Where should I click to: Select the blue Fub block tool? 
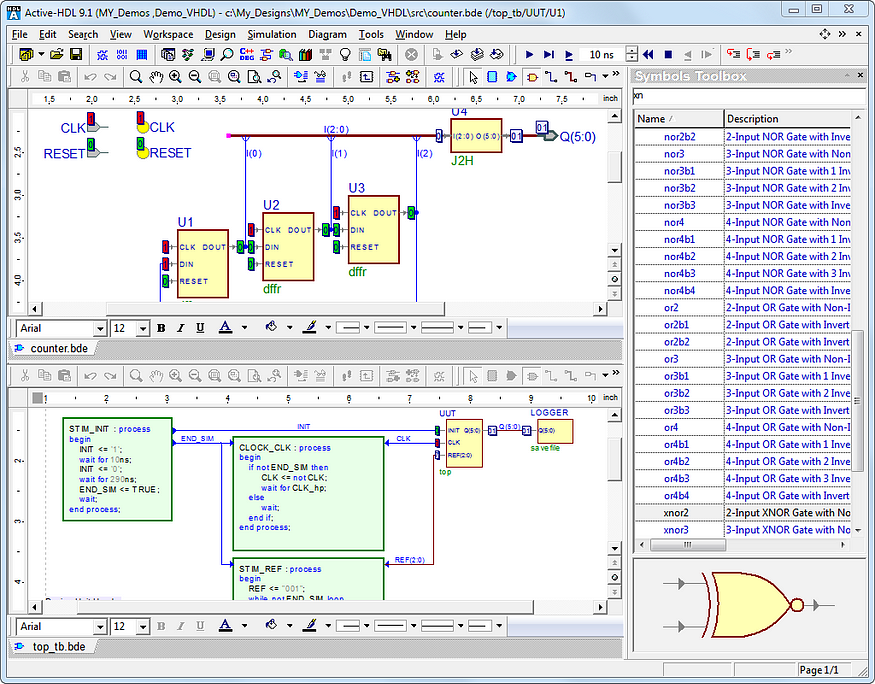pyautogui.click(x=492, y=76)
